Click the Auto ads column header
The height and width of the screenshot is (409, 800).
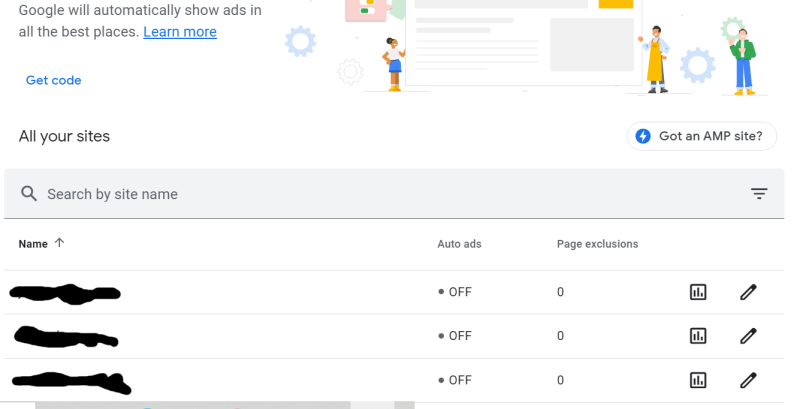click(459, 244)
